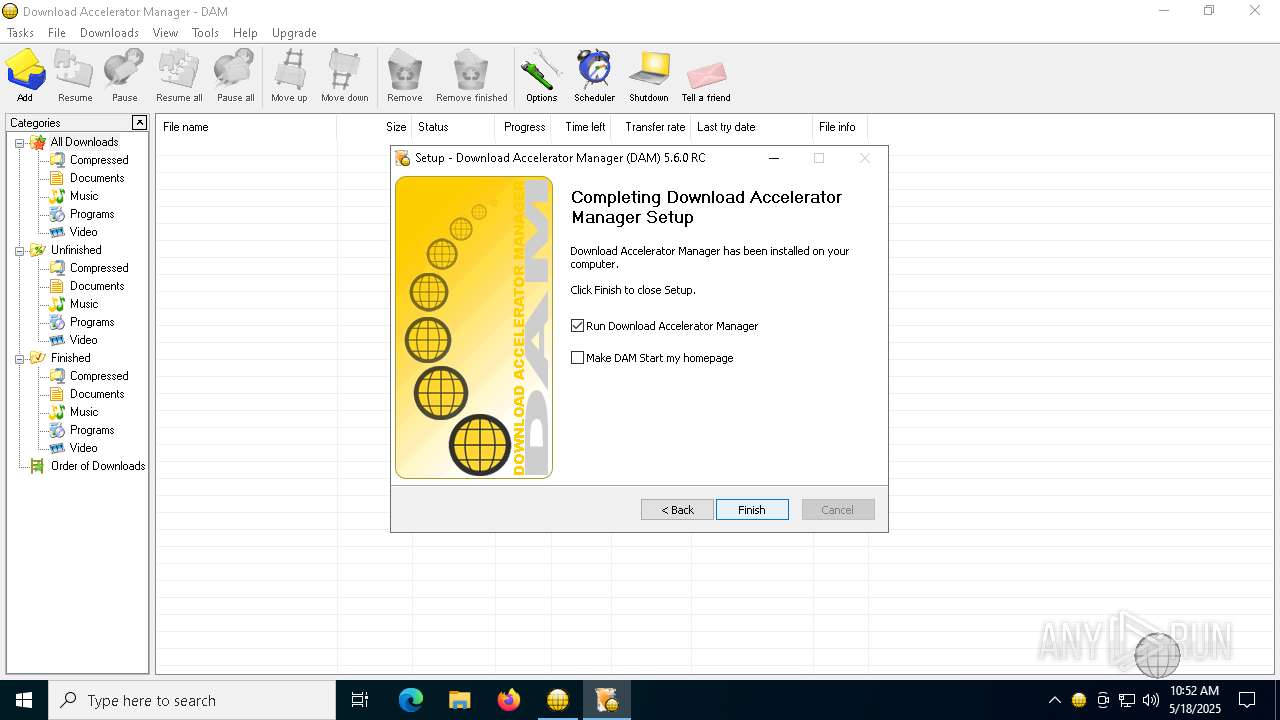This screenshot has width=1280, height=720.
Task: Collapse the Unfinished tree node
Action: (x=19, y=250)
